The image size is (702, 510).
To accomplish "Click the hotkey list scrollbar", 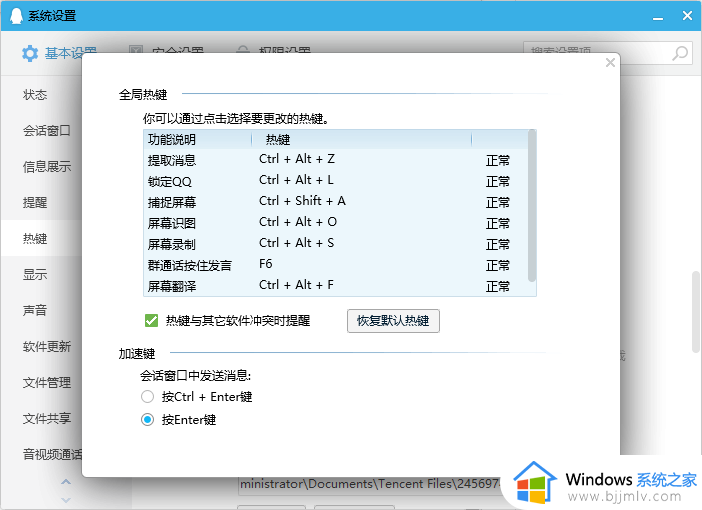I will click(532, 206).
